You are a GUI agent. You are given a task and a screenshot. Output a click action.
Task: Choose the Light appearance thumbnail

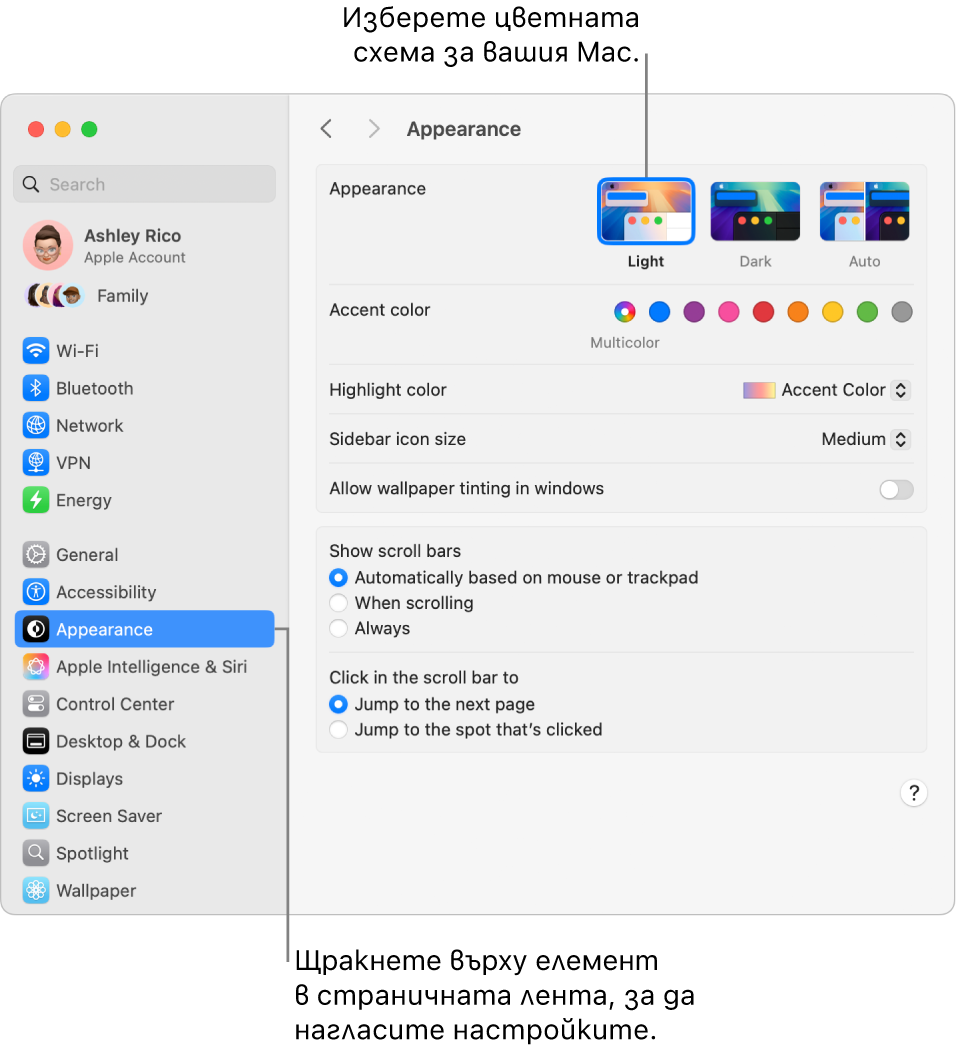click(646, 212)
